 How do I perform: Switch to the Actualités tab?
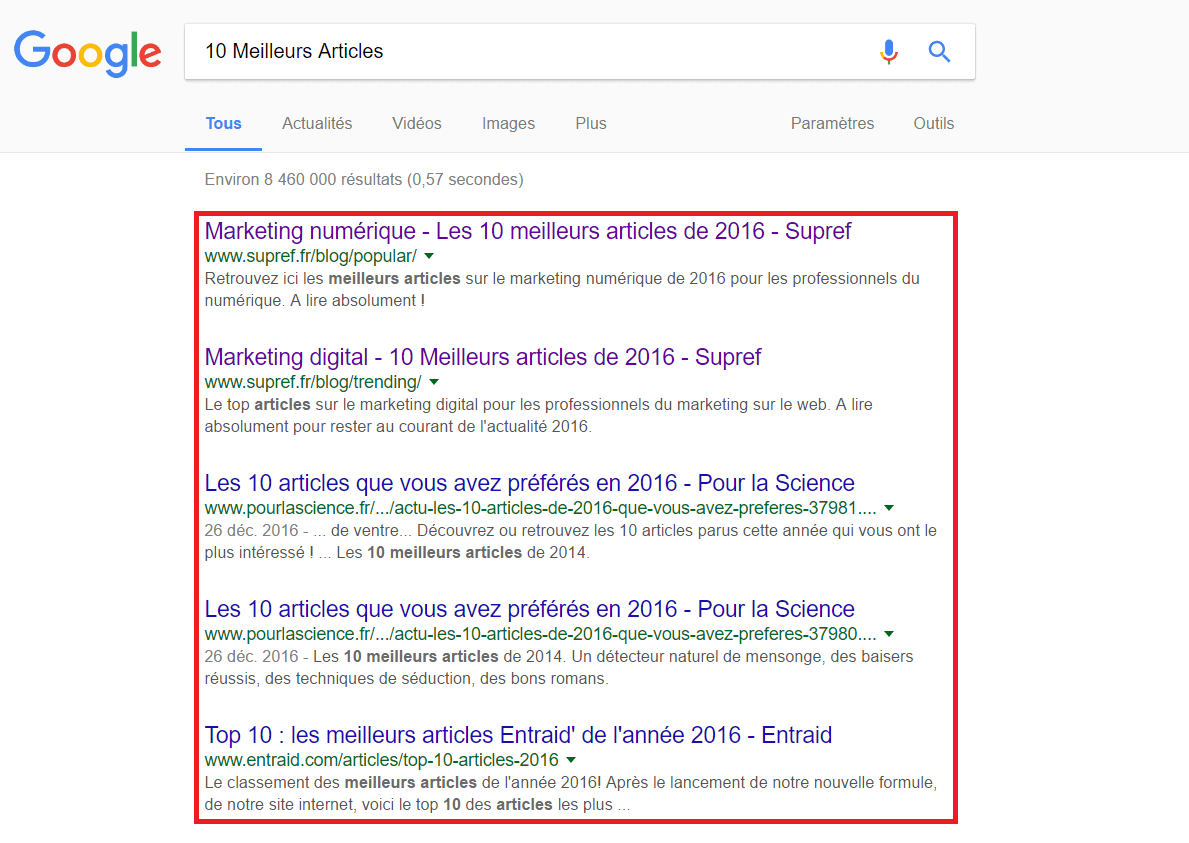point(317,124)
